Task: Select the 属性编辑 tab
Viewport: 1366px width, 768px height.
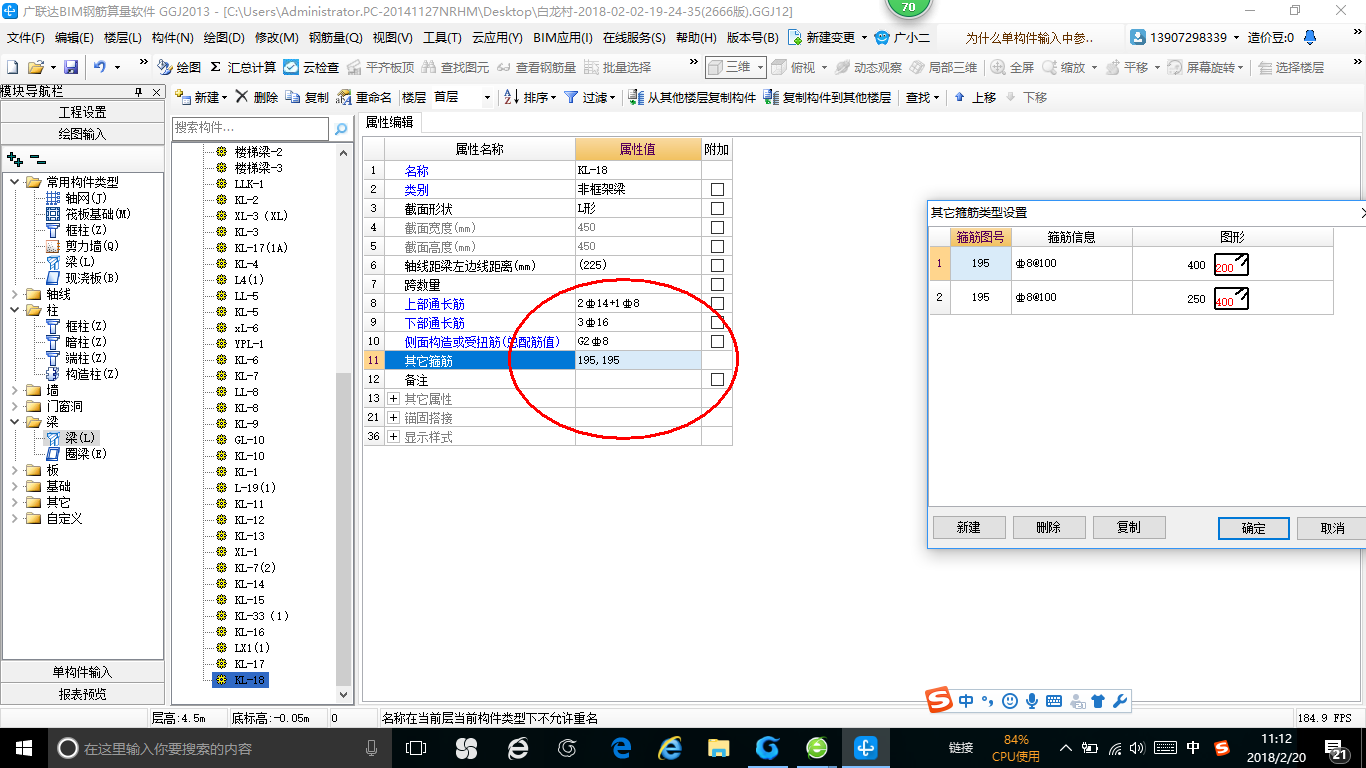Action: (390, 122)
